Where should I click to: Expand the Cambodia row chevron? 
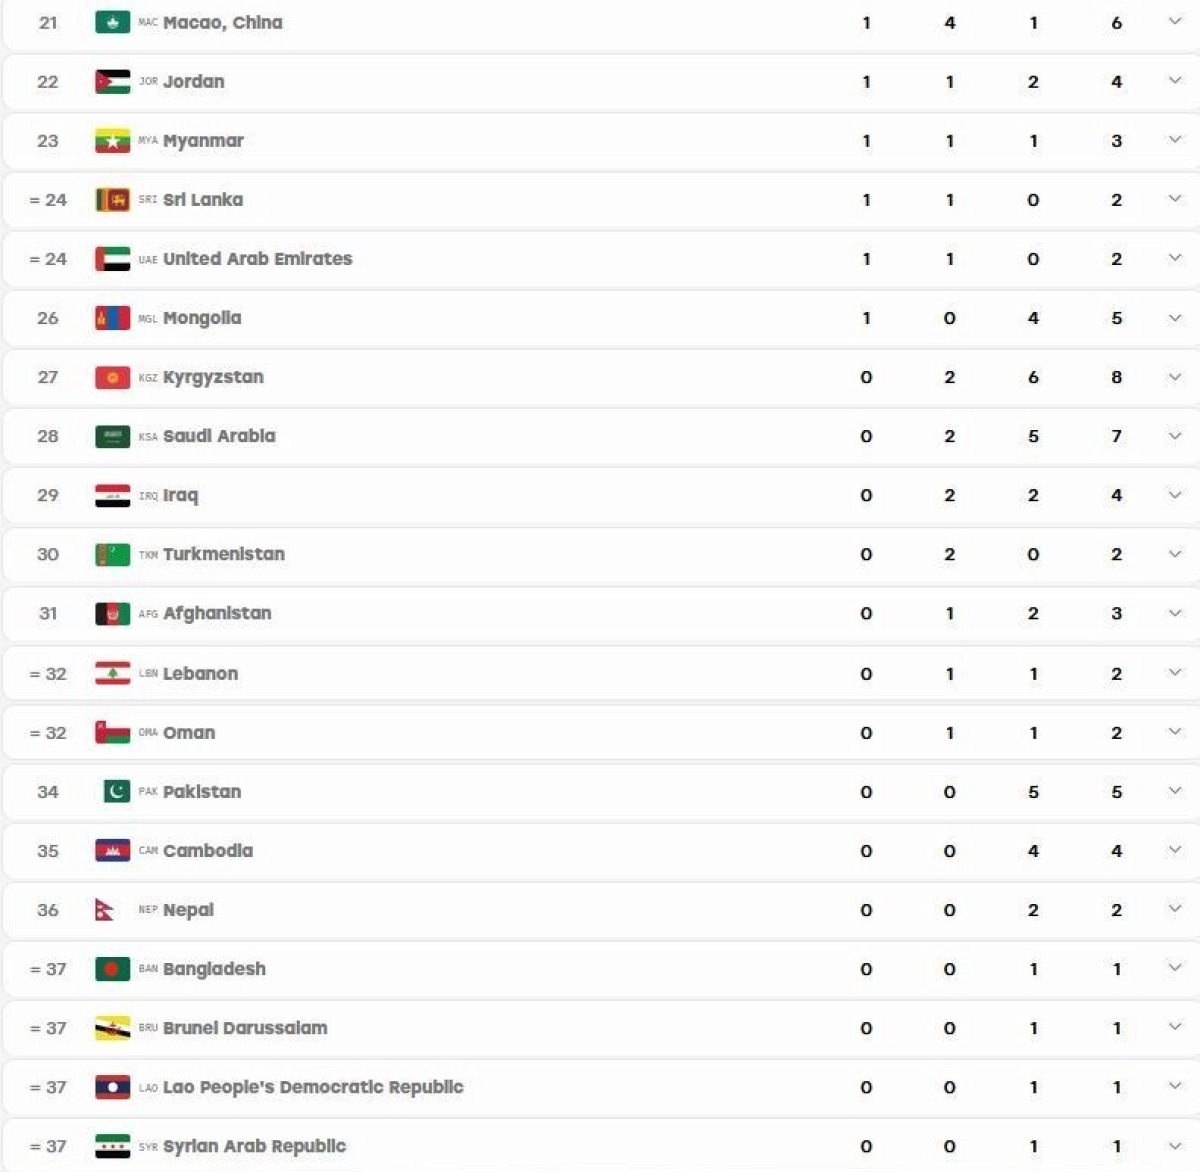point(1175,850)
